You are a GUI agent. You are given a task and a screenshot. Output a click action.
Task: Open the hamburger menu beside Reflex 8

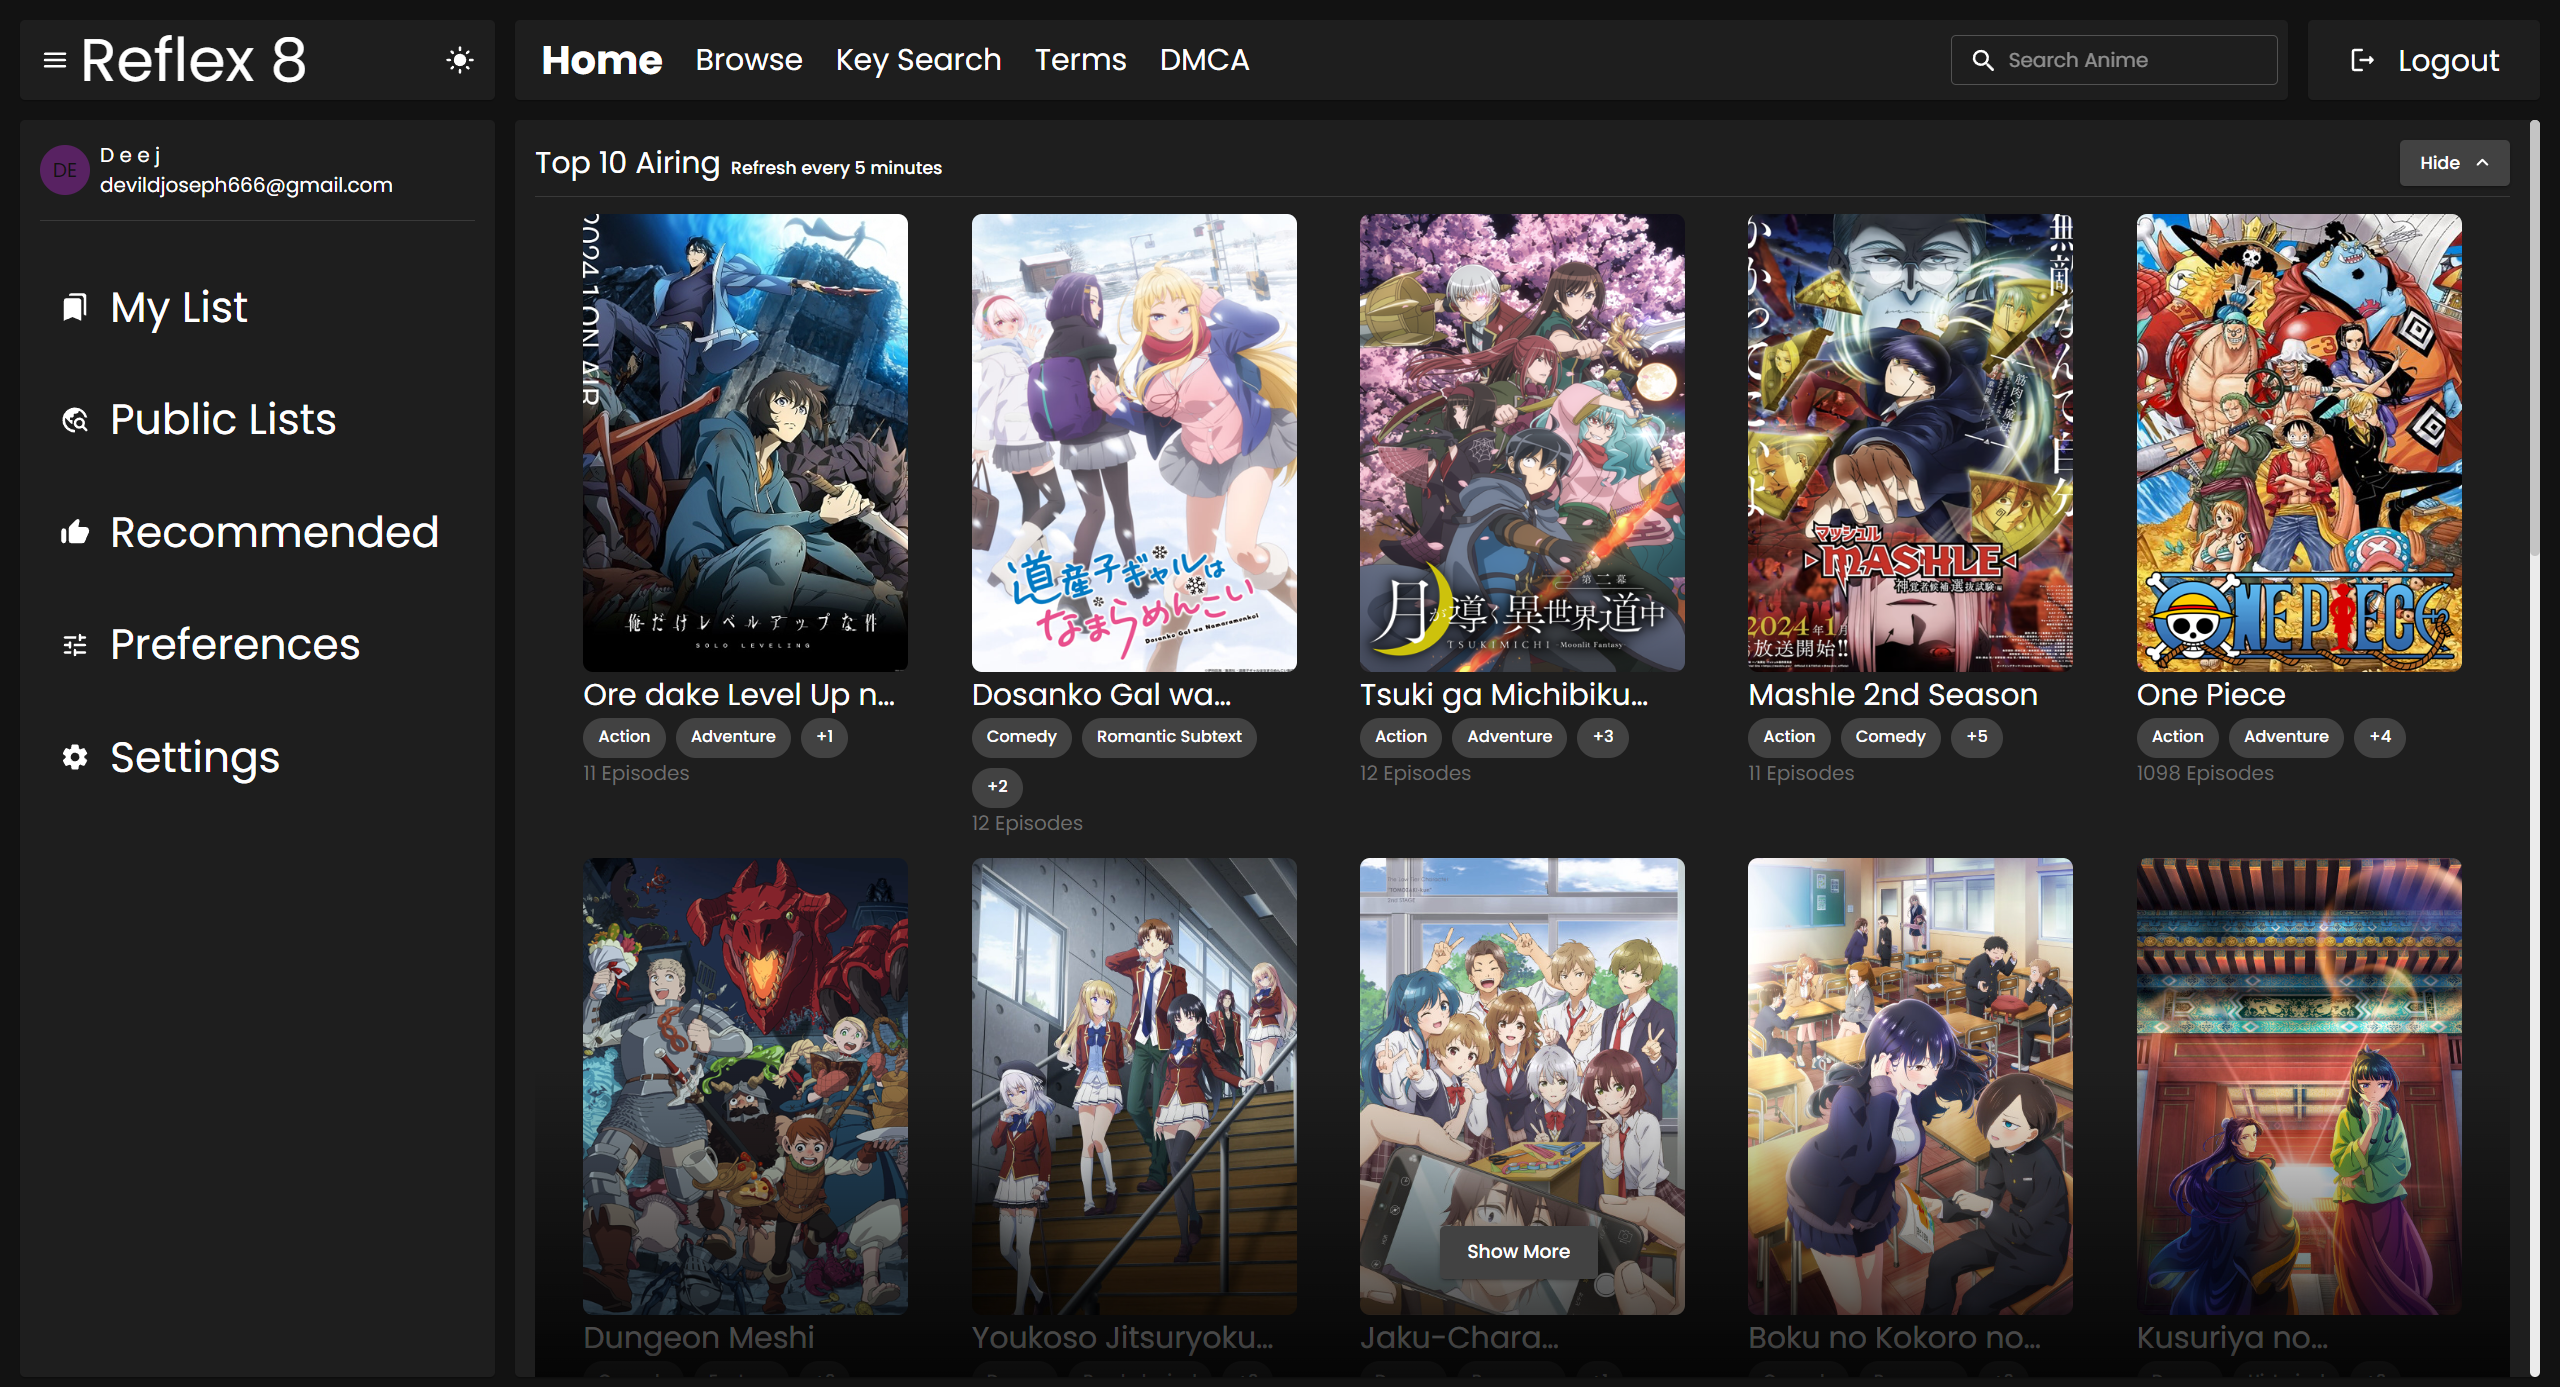(x=55, y=60)
